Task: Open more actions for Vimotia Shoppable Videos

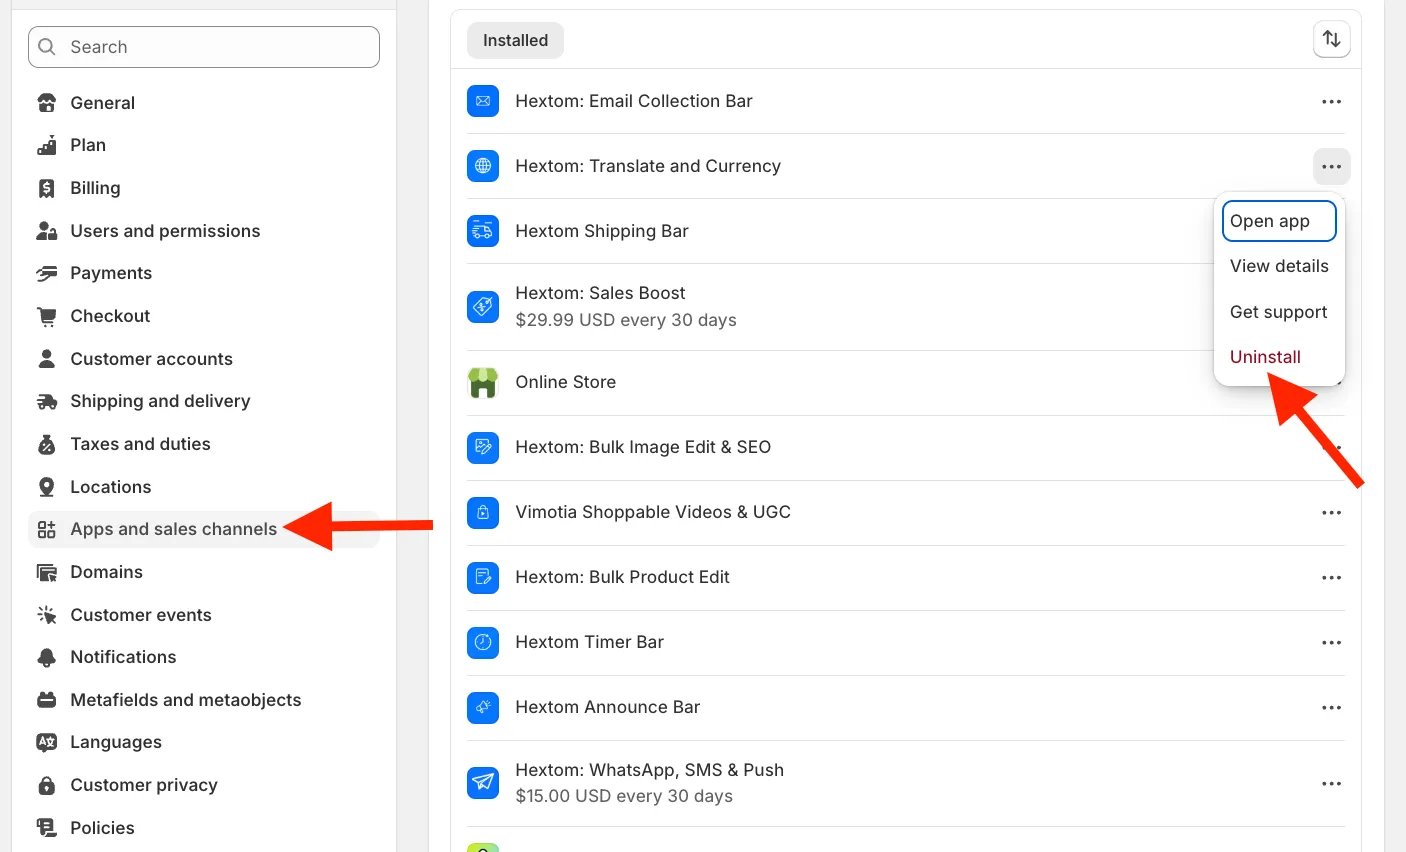Action: [x=1331, y=512]
